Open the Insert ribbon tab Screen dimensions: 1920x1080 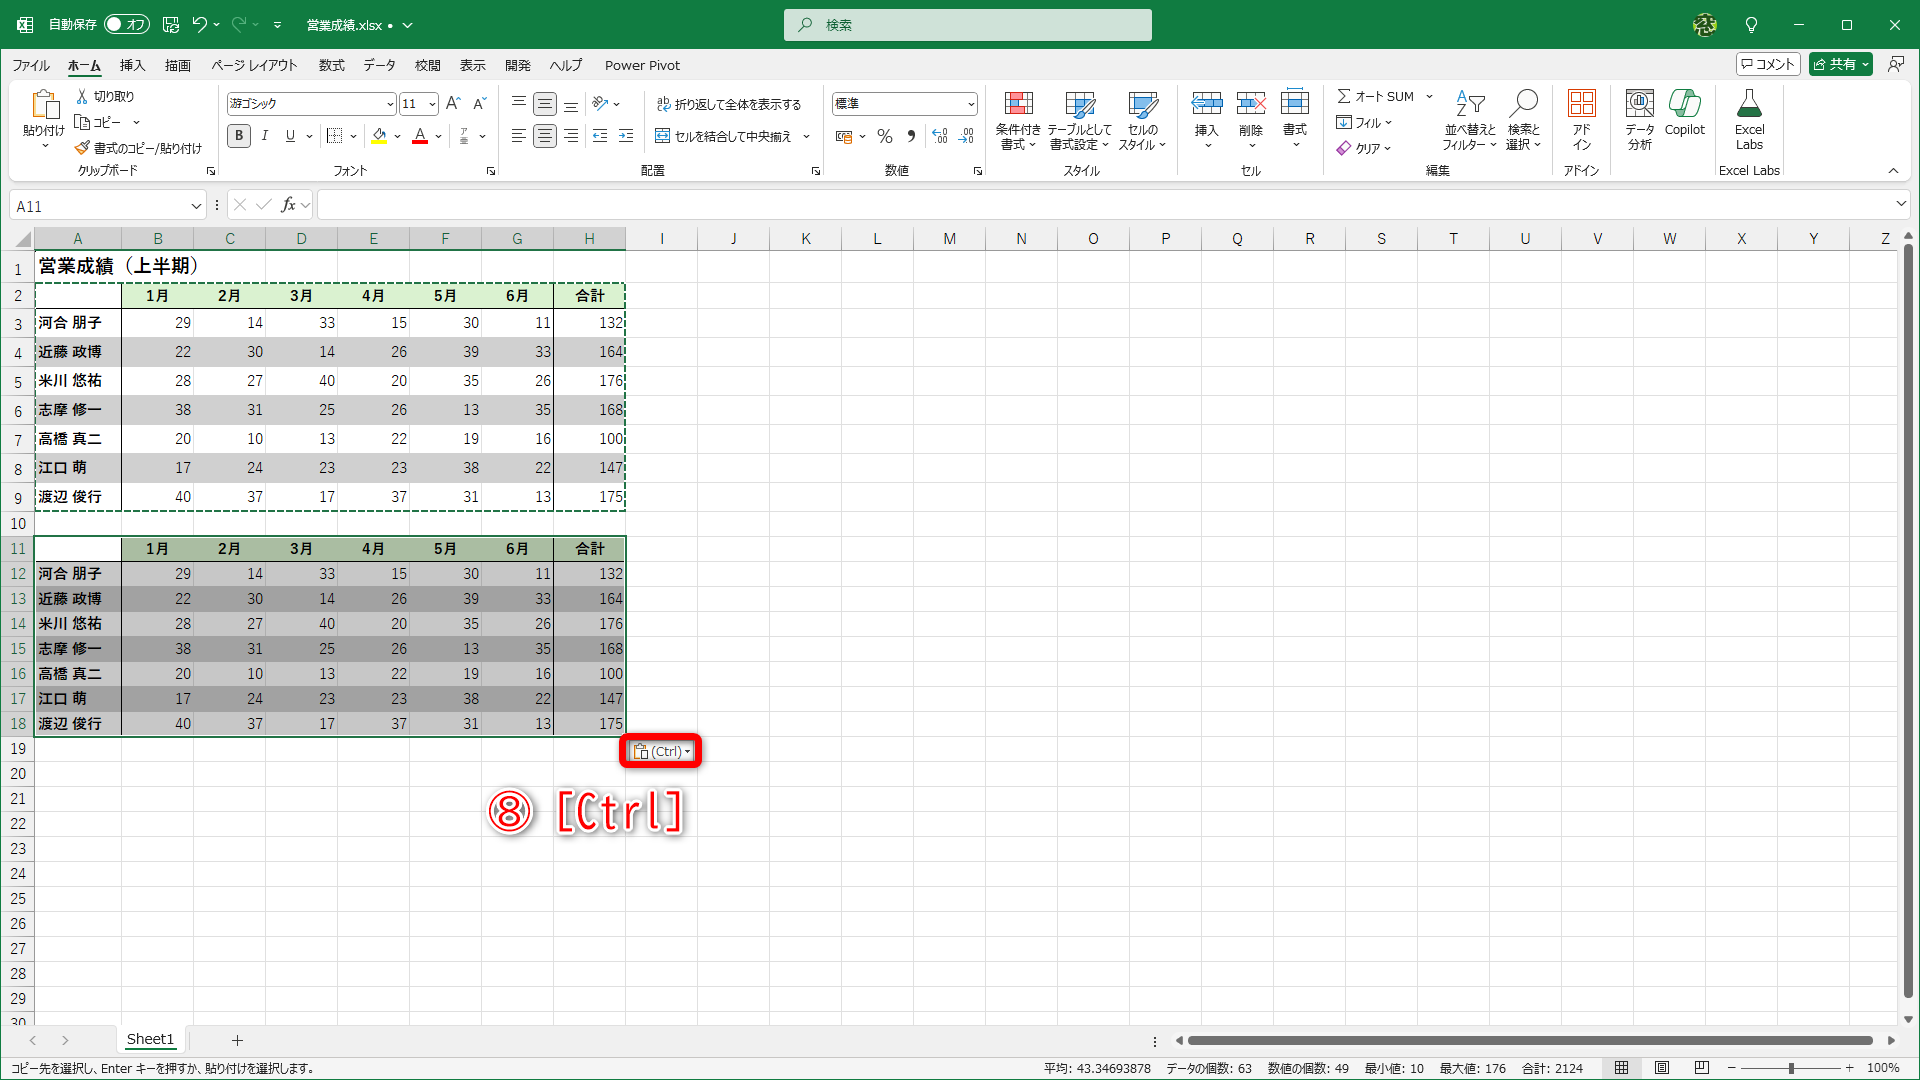[x=132, y=65]
